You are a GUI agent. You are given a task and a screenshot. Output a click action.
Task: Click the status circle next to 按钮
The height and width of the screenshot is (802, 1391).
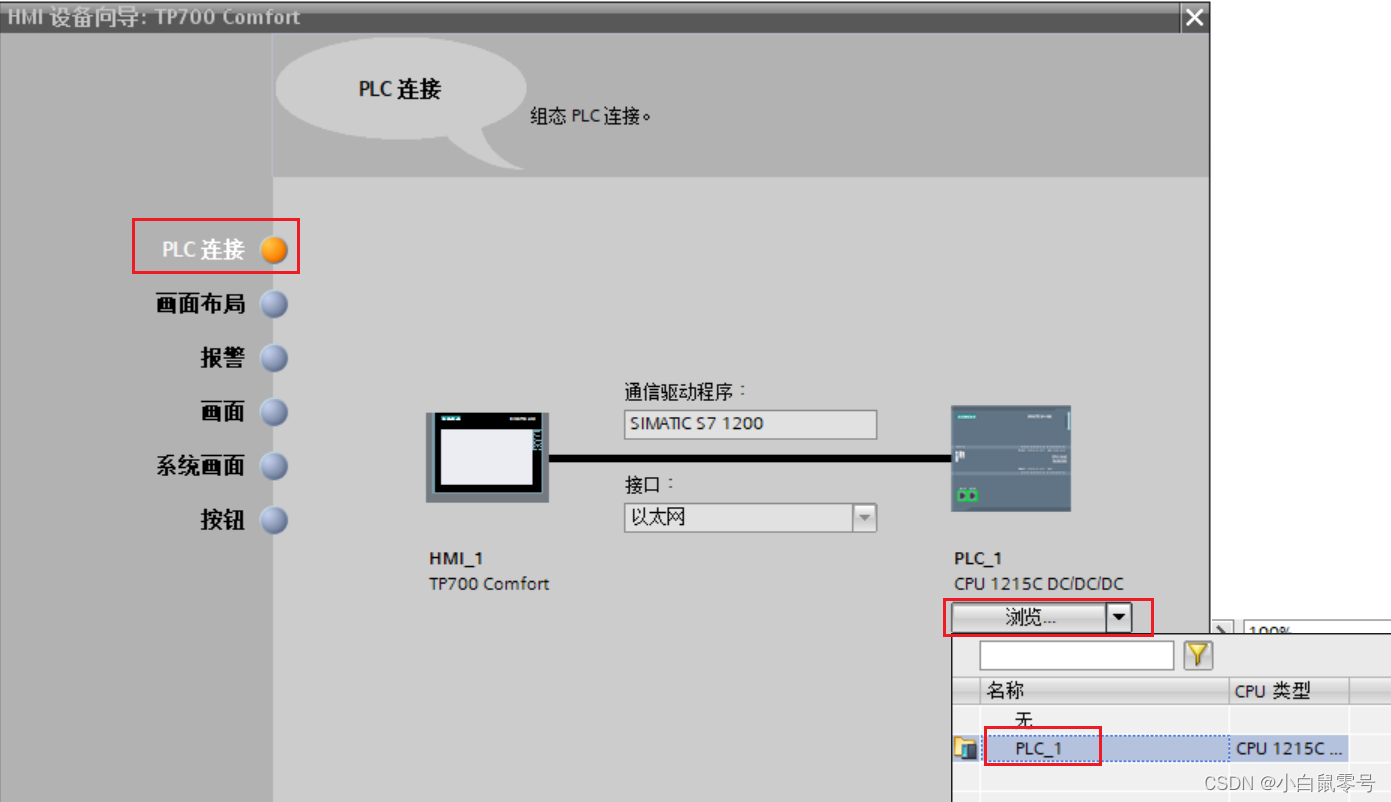click(x=273, y=520)
